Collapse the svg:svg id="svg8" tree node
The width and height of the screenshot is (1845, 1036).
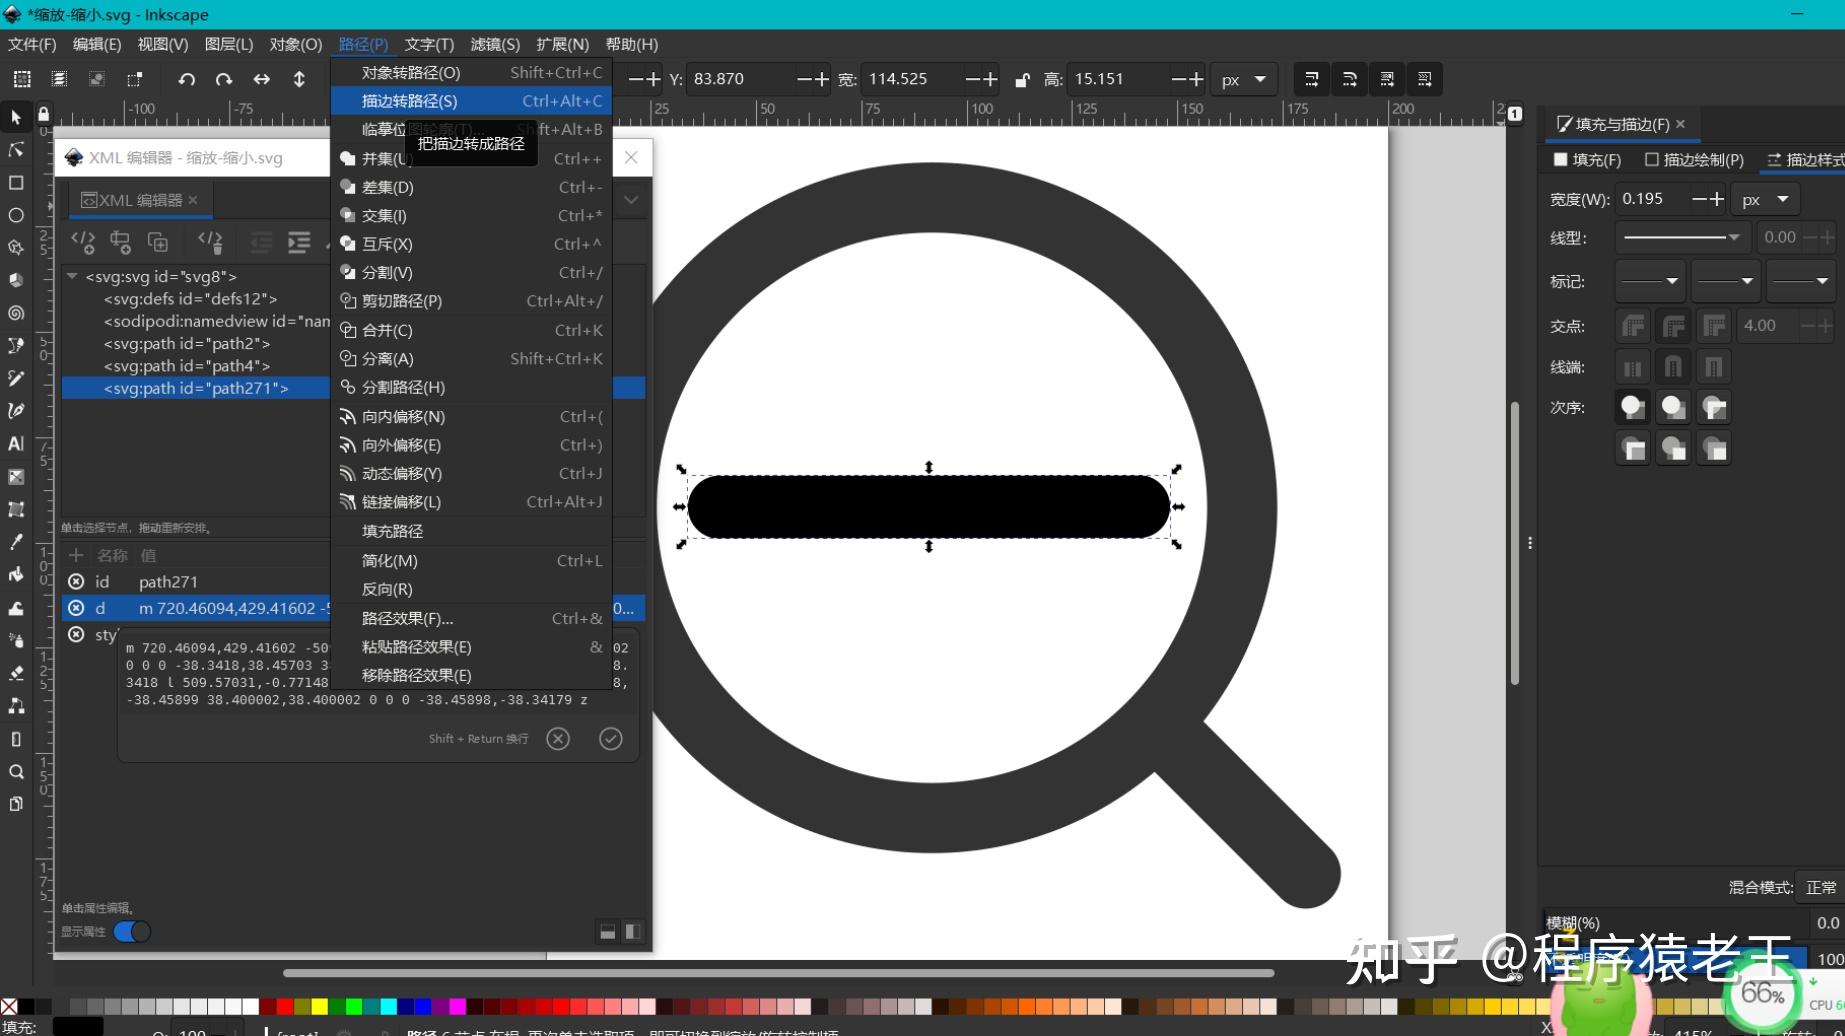pos(72,276)
